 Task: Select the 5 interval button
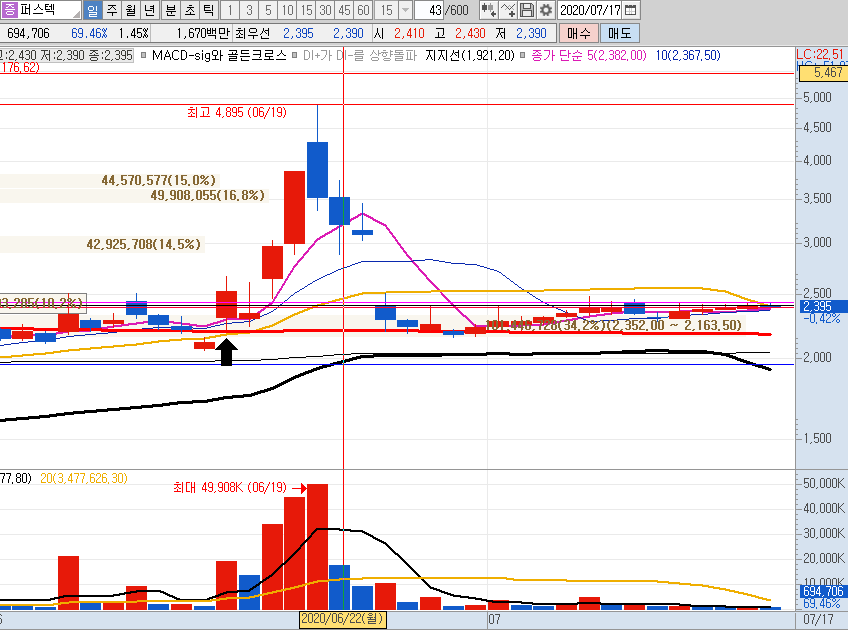(268, 10)
